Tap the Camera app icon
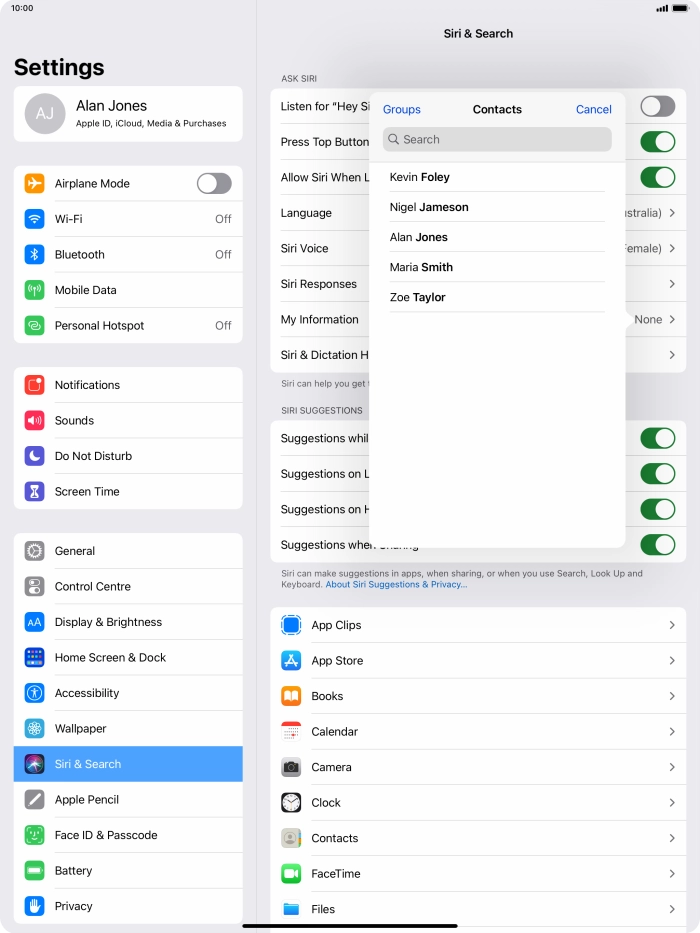The height and width of the screenshot is (933, 700). (x=291, y=767)
